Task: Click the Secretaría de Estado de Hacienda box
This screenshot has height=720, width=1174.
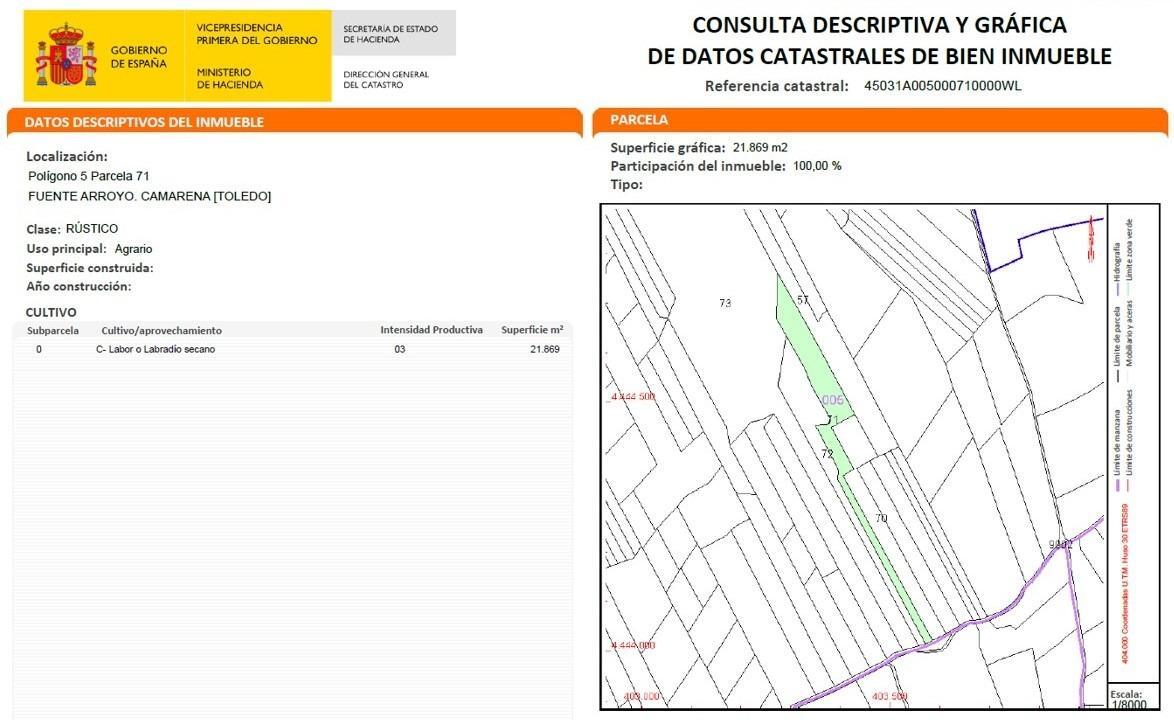Action: click(393, 33)
